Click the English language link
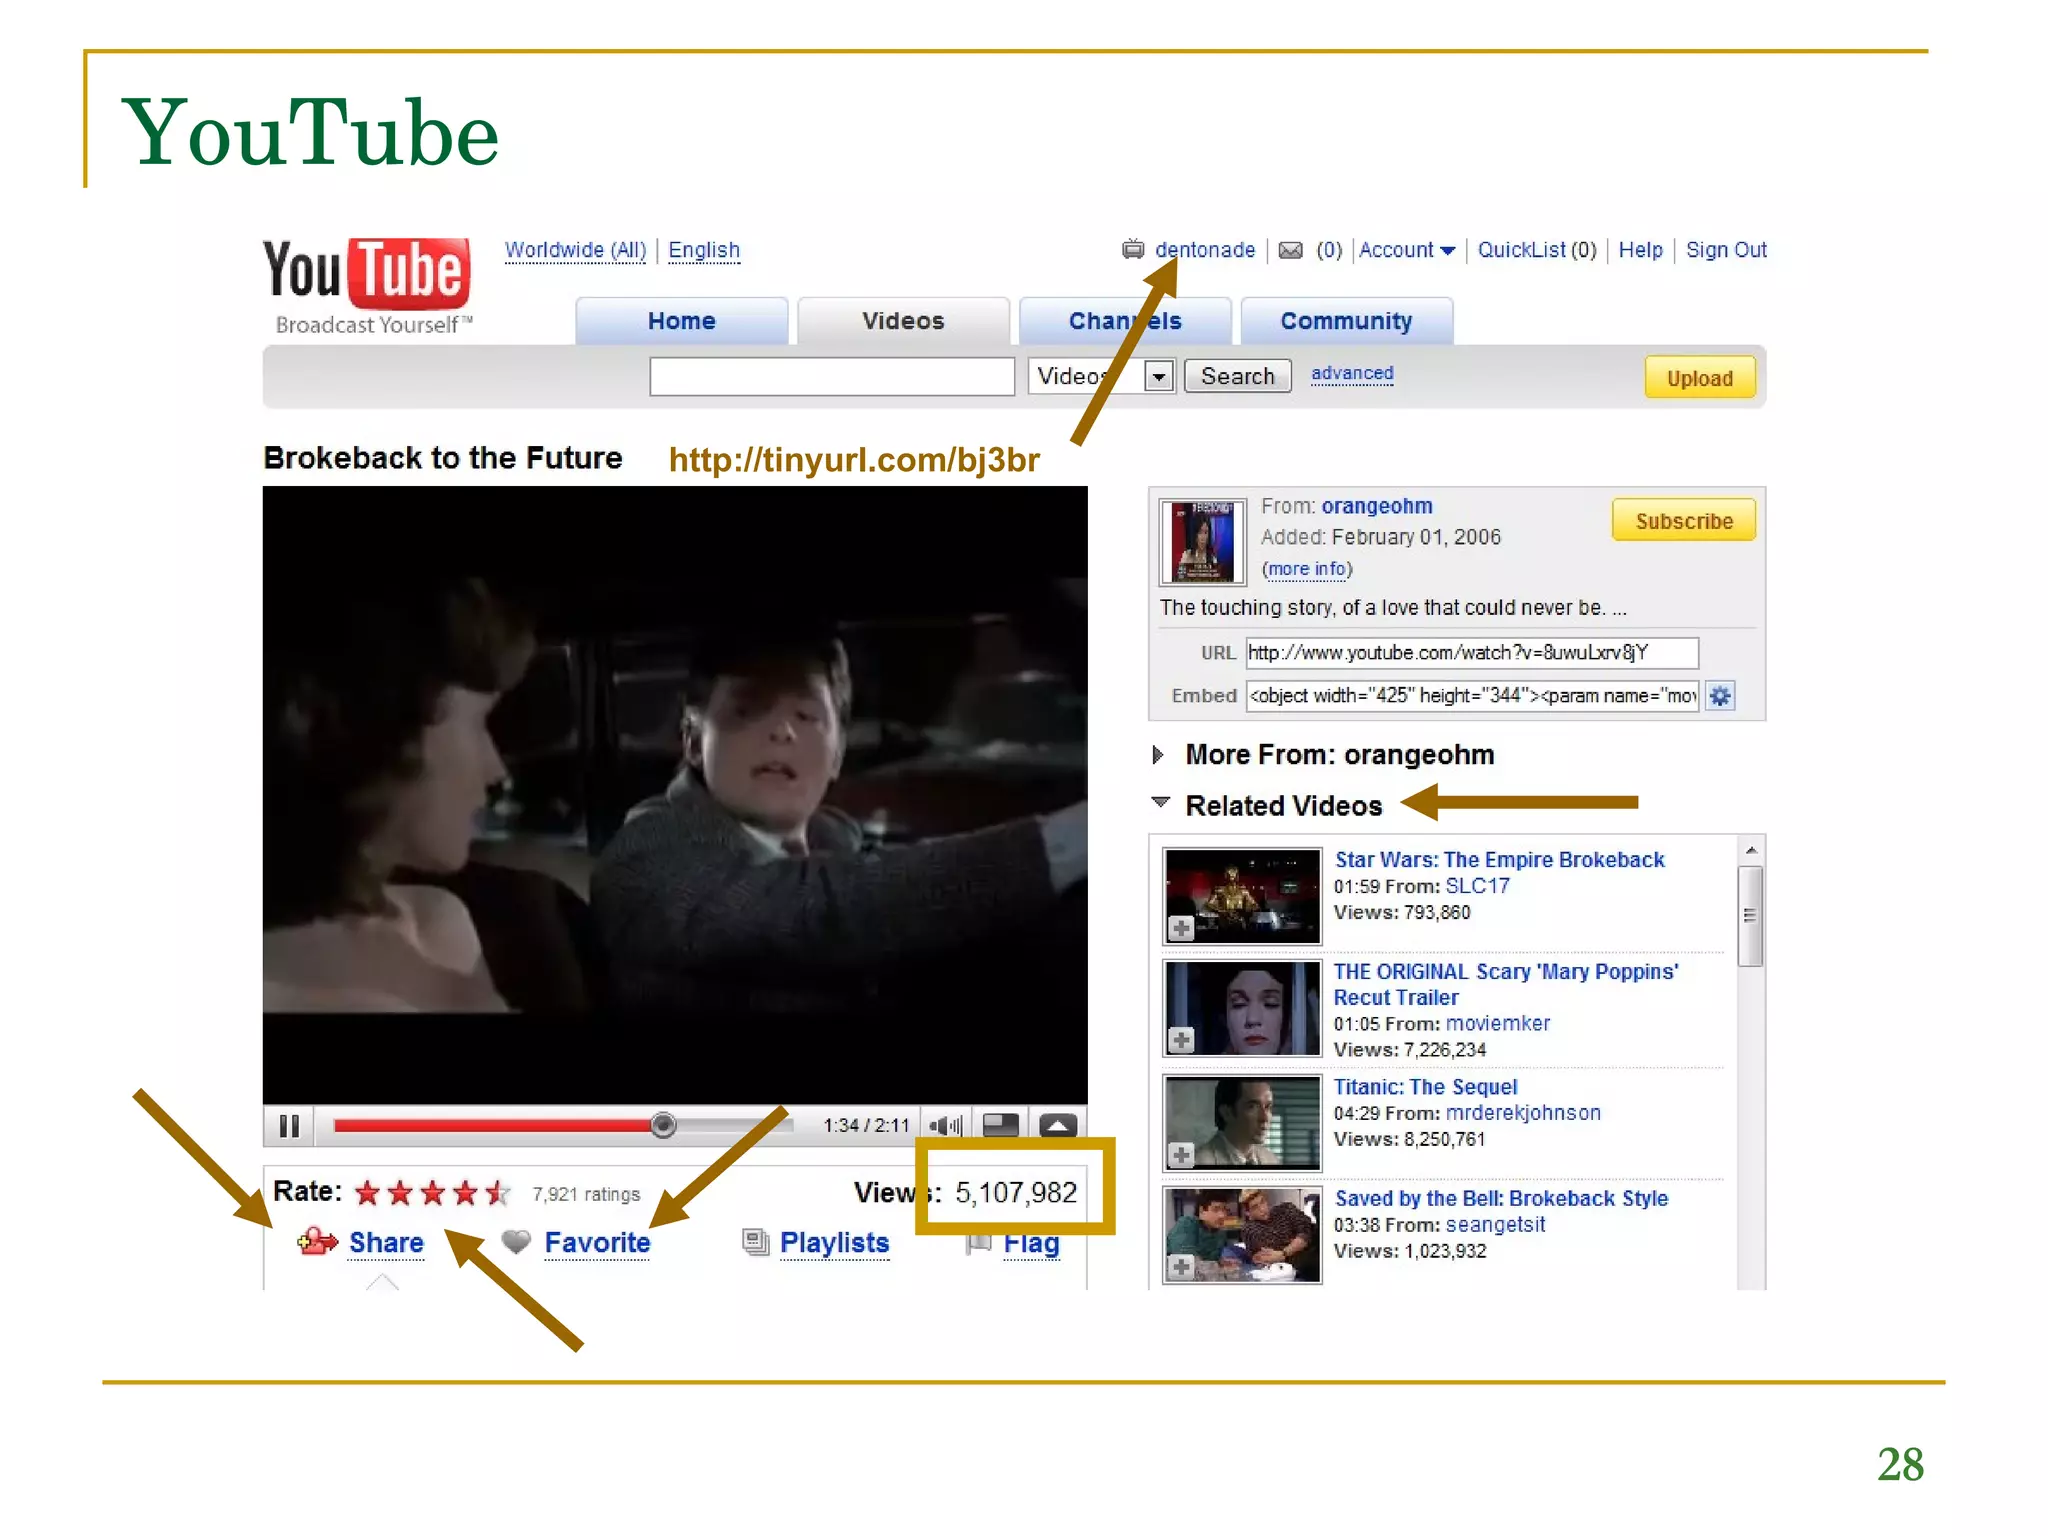This screenshot has height=1536, width=2048. 704,250
